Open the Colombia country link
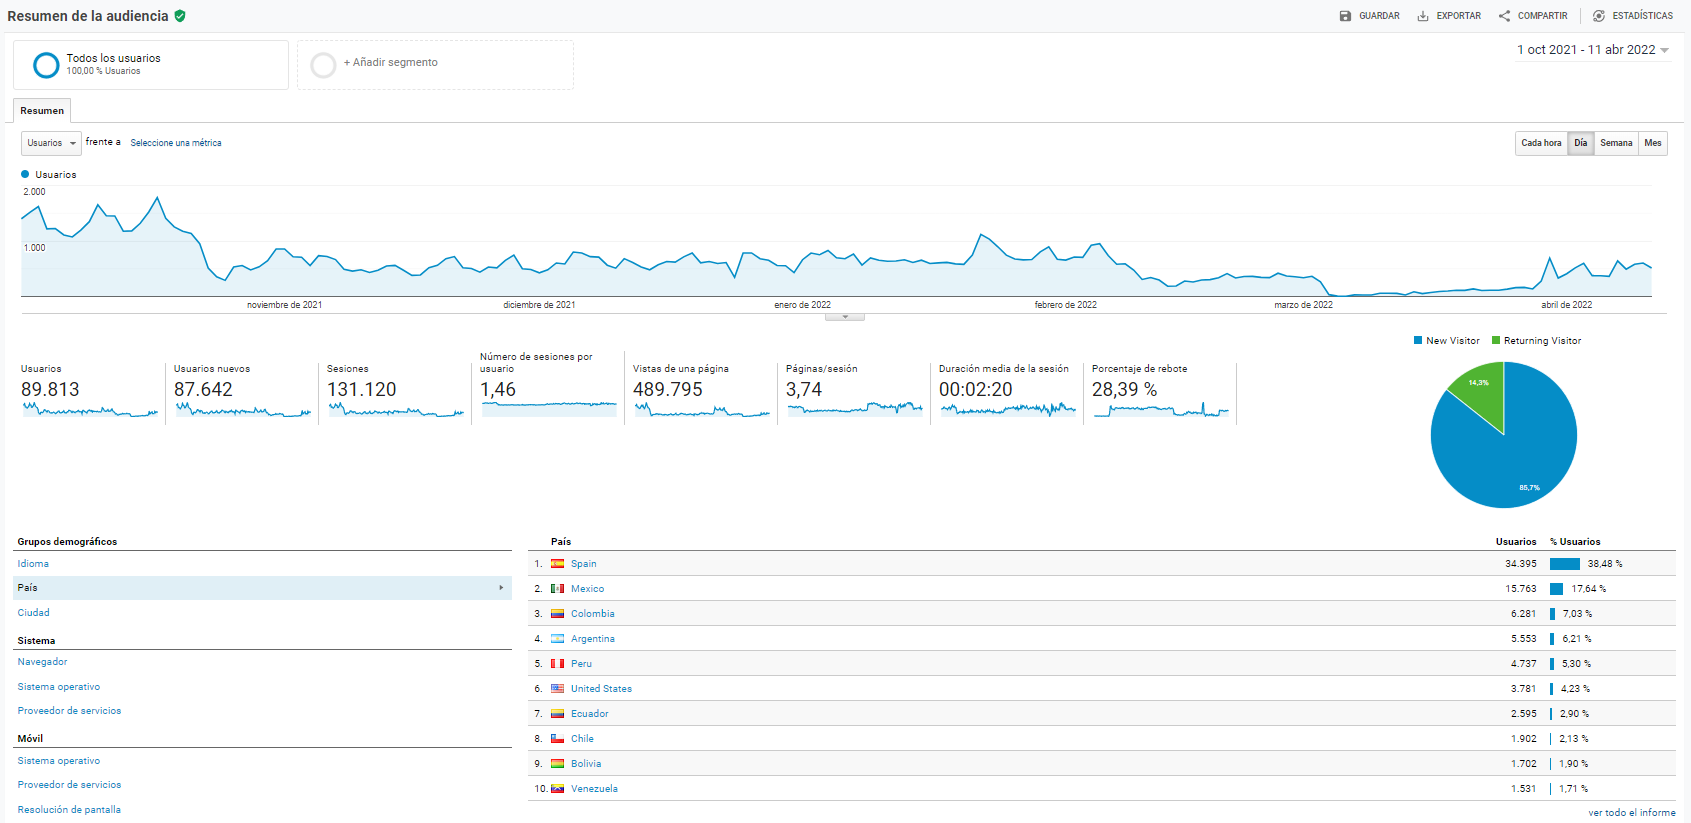 coord(593,614)
